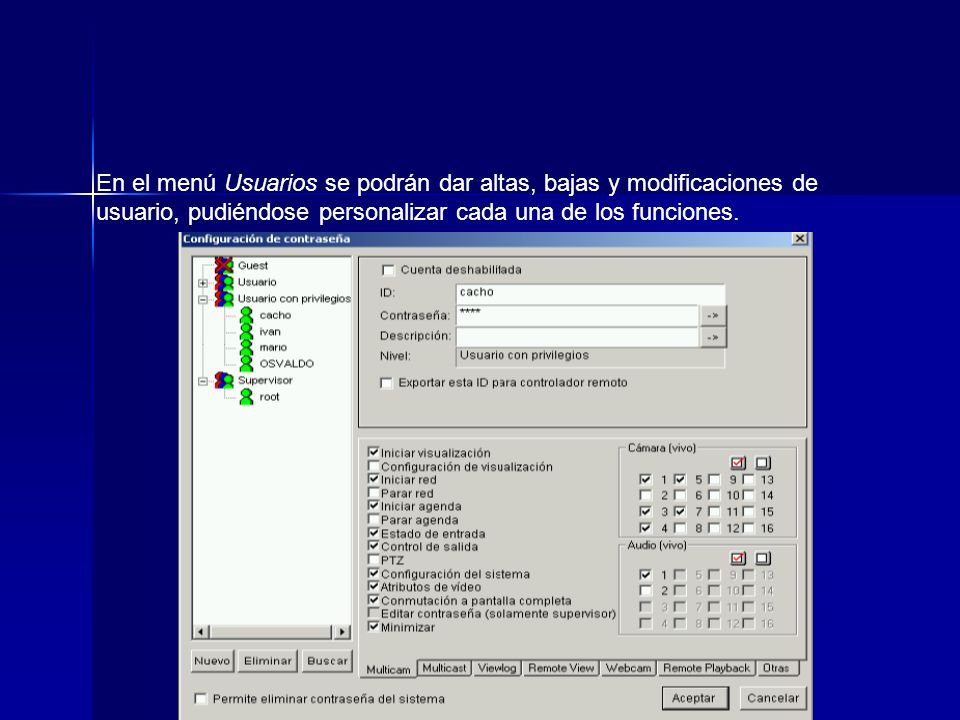Switch to the Multicam tab
The image size is (960, 720).
point(388,669)
